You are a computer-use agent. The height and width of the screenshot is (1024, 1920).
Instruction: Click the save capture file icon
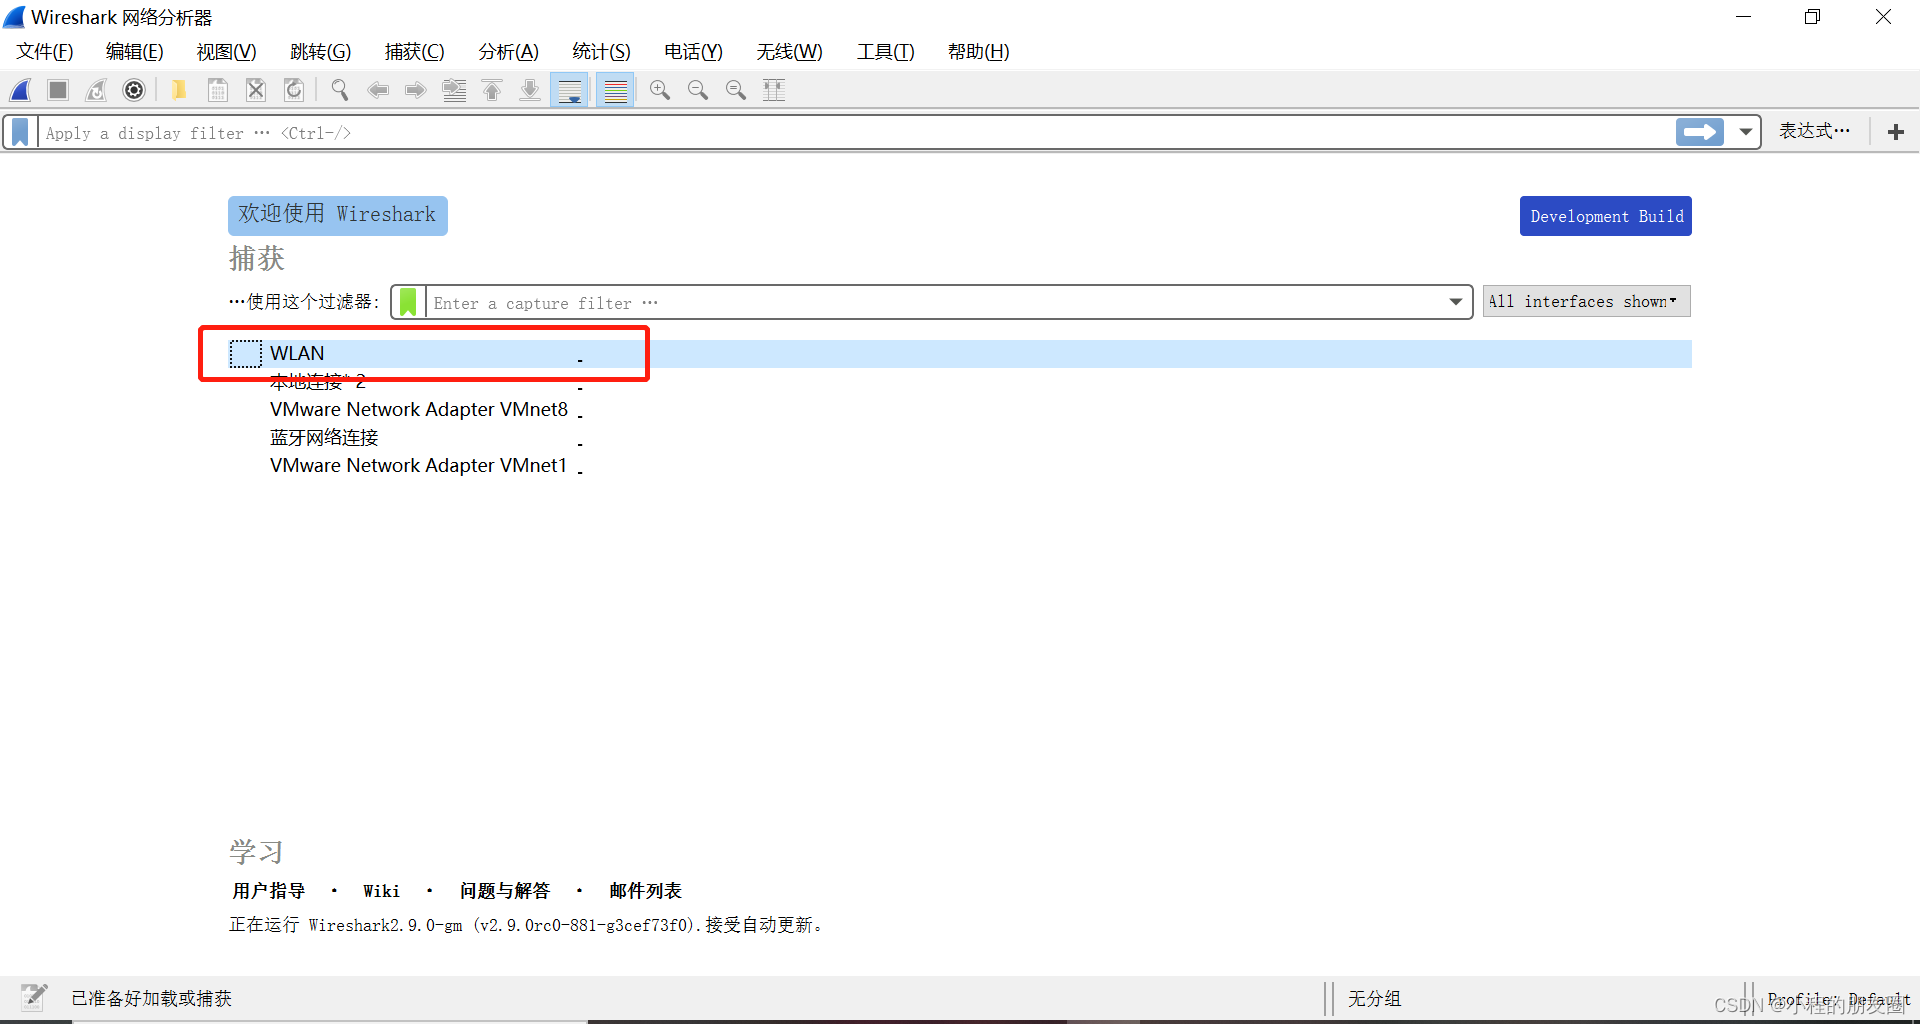tap(217, 90)
